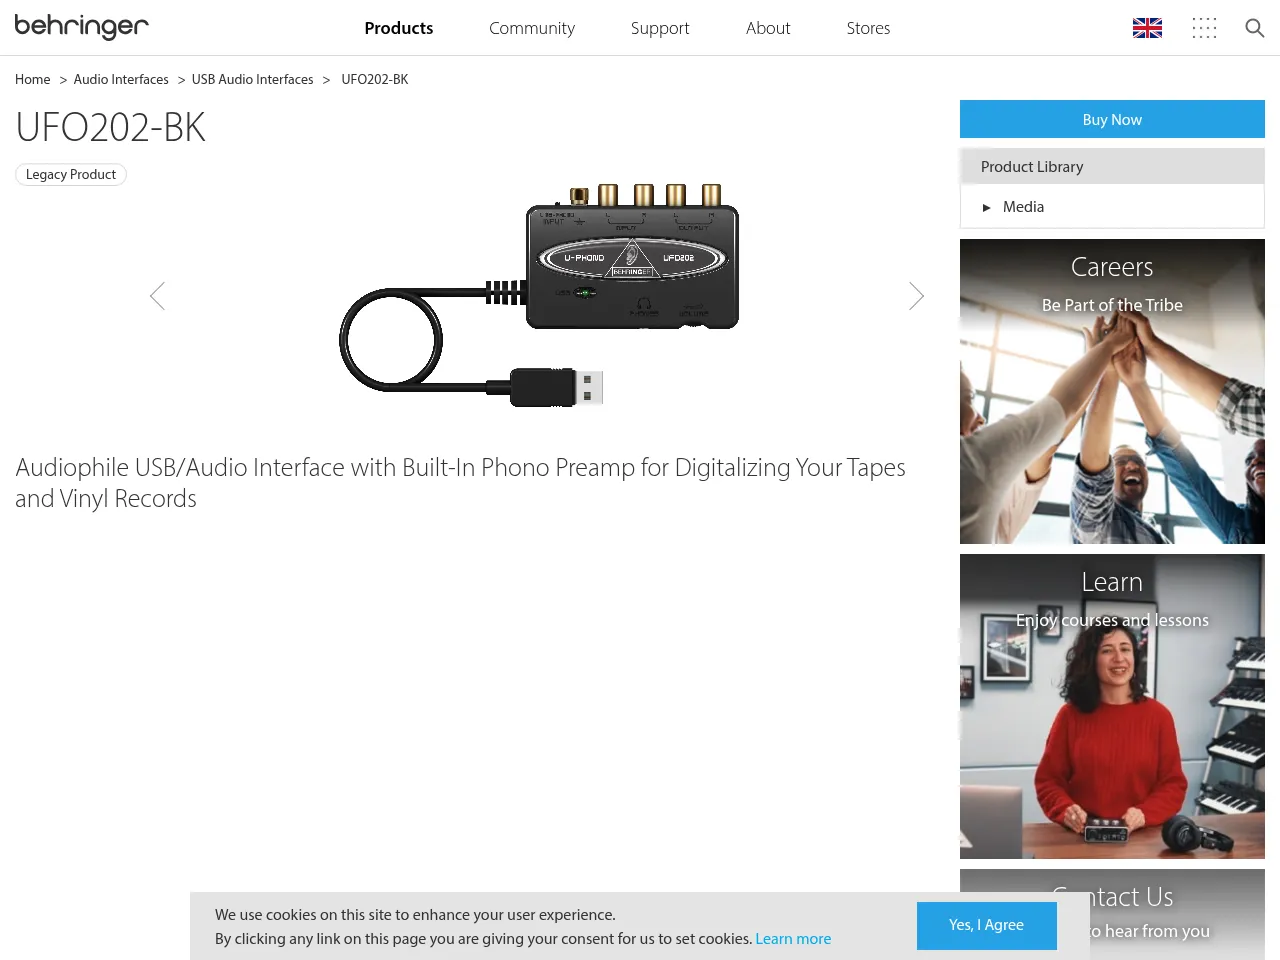The height and width of the screenshot is (960, 1280).
Task: Show previous product image with left arrow
Action: pos(157,296)
